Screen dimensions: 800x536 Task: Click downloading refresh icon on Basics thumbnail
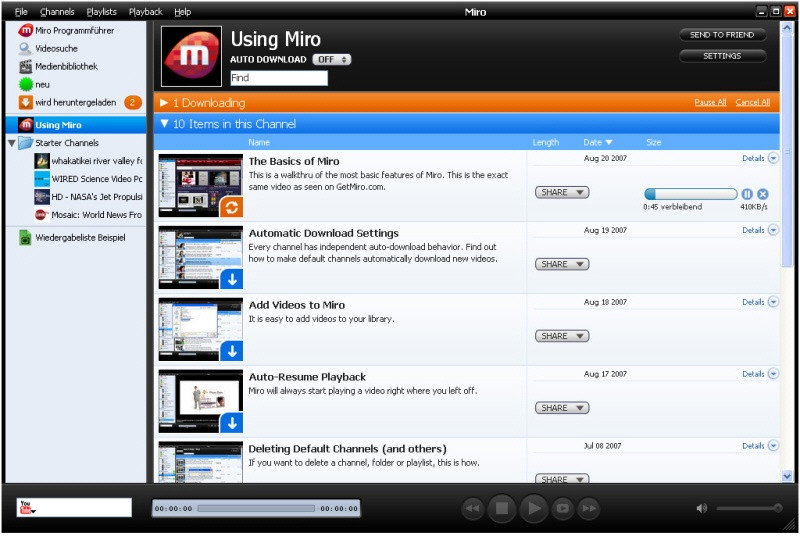pos(232,207)
